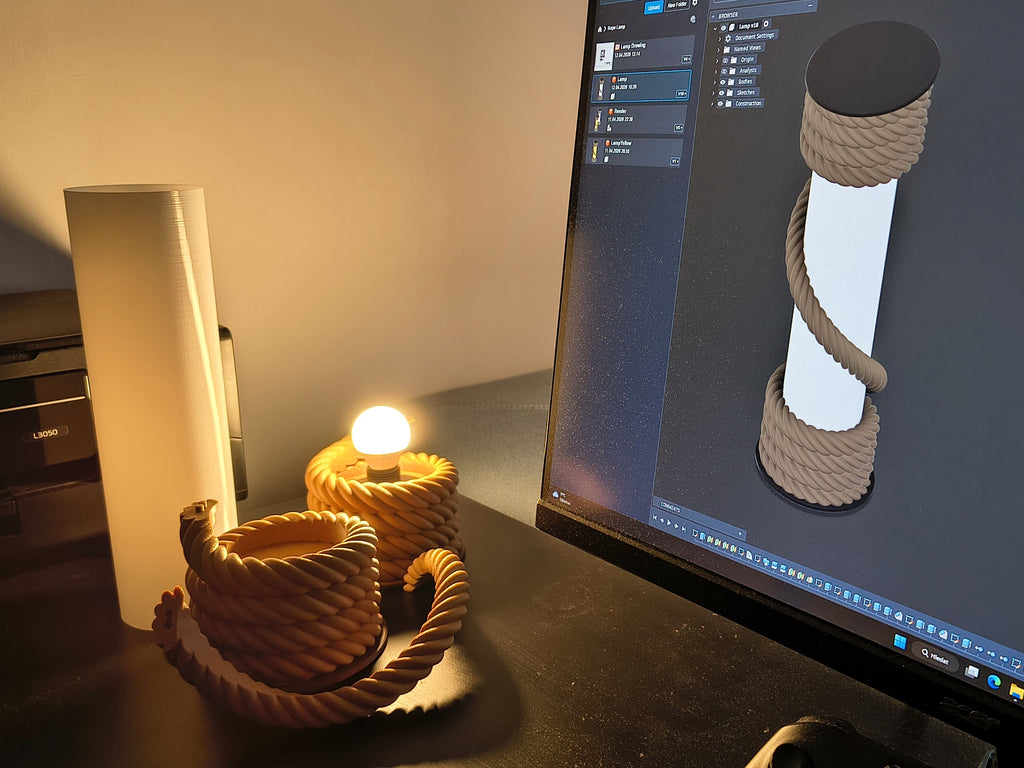Step timeline back one feature
This screenshot has width=1024, height=768.
coord(662,520)
